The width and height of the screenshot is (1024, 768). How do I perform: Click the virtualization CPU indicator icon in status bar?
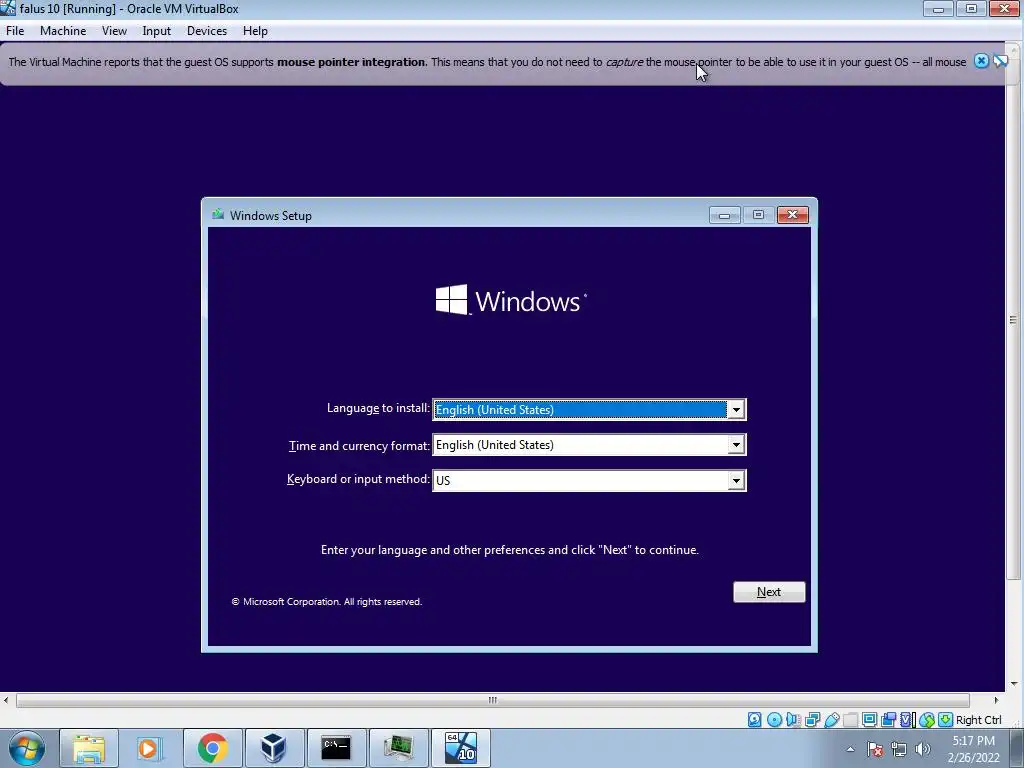908,720
